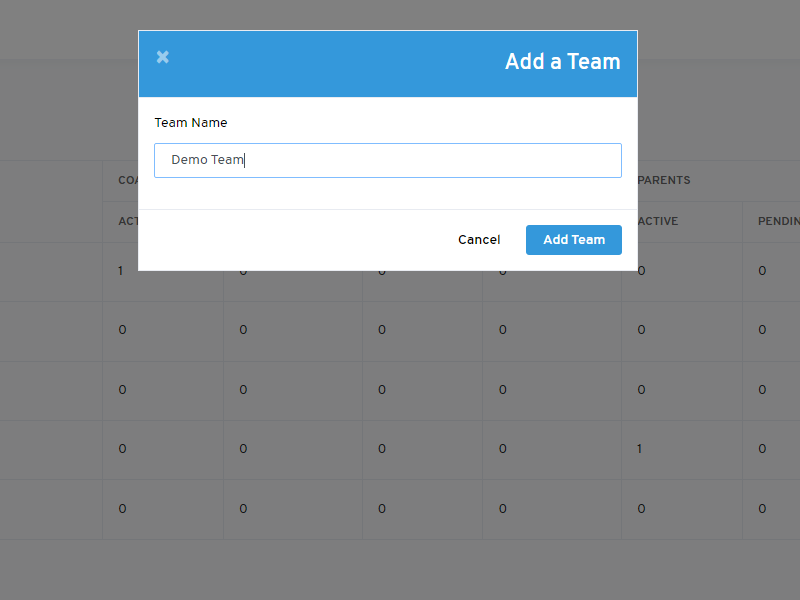Click the PENDING column header

pyautogui.click(x=778, y=222)
